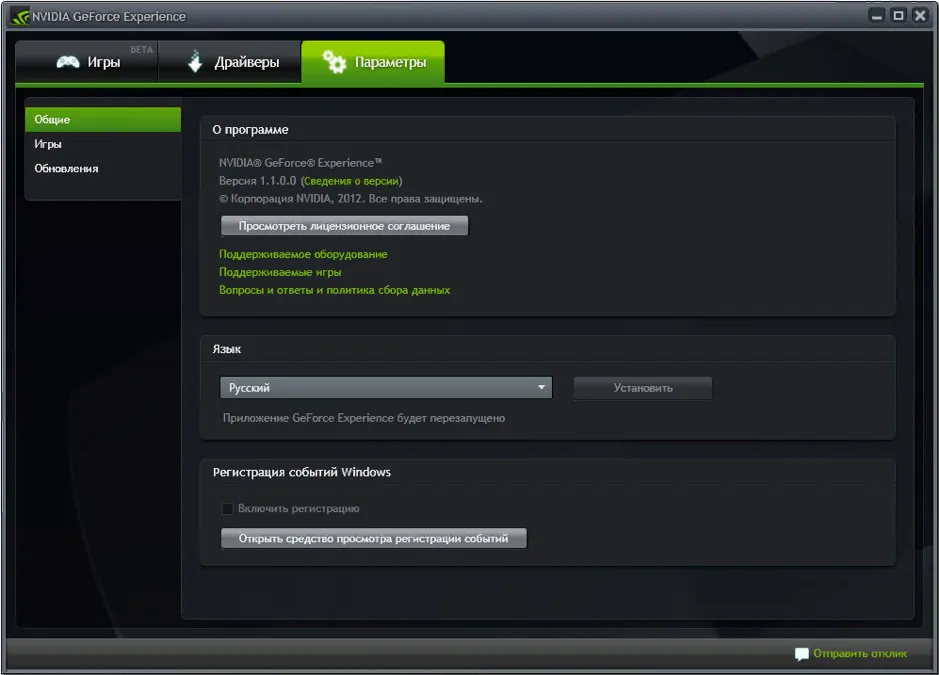The image size is (939, 675).
Task: Click the Корпорация NVIDIA 2012 copyright text
Action: tap(350, 199)
